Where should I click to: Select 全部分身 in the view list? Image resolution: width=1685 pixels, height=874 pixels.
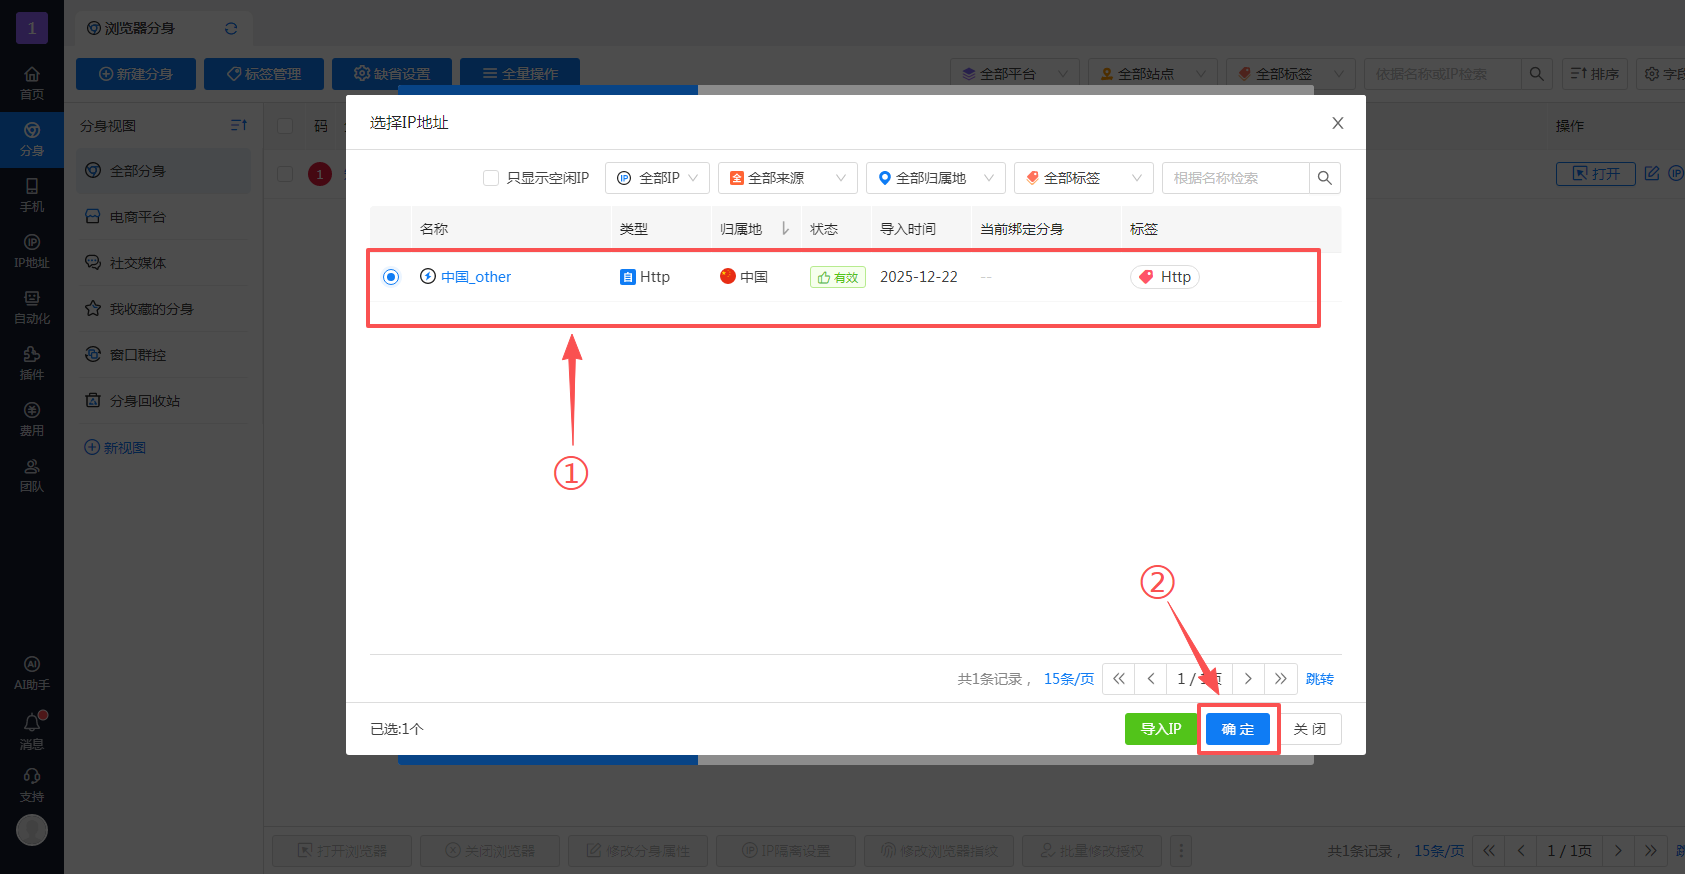pos(164,171)
